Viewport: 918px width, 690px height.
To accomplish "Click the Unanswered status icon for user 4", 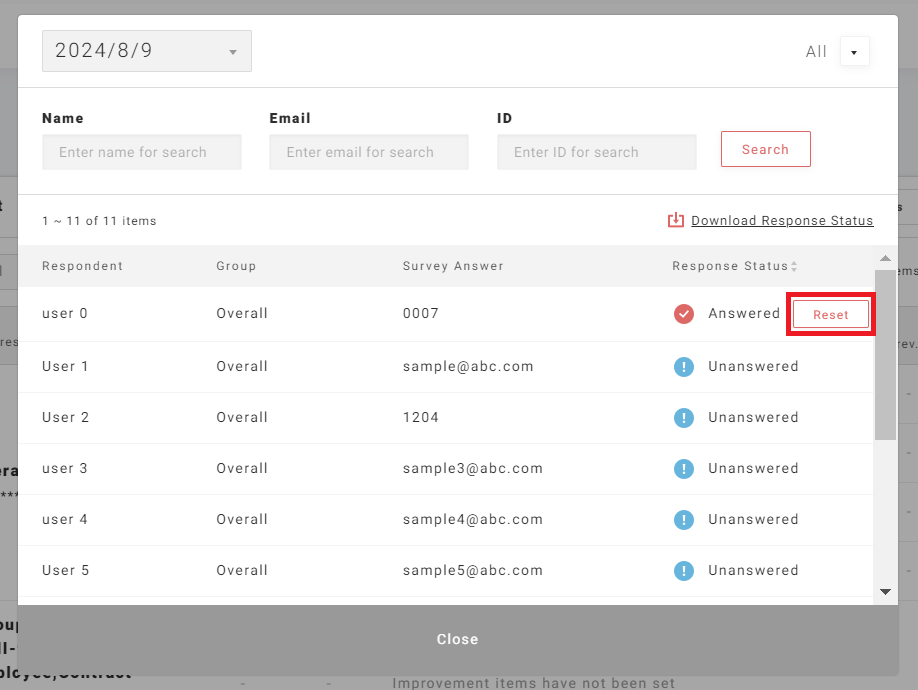I will click(684, 520).
